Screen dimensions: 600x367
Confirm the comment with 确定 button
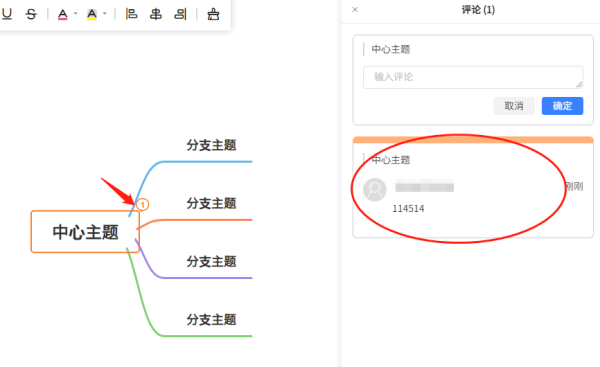(x=562, y=106)
